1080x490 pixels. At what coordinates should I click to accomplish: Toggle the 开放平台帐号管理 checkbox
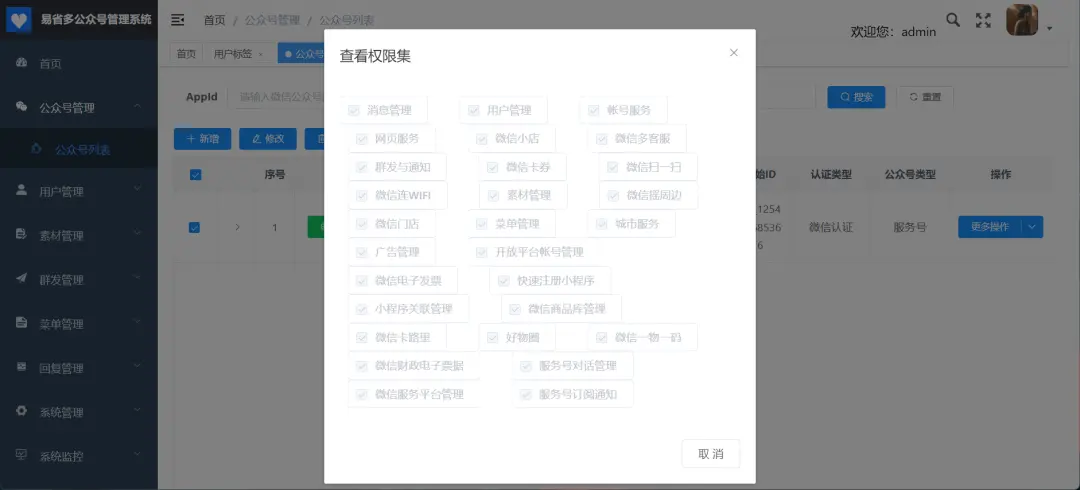coord(481,252)
